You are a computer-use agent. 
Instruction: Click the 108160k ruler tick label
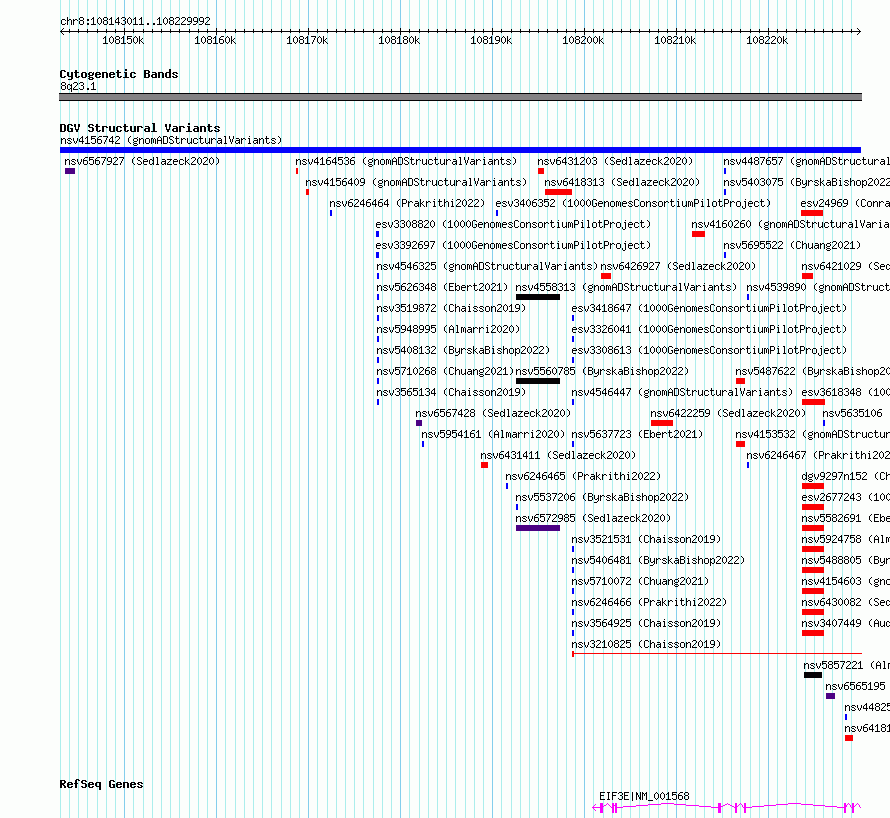coord(215,40)
